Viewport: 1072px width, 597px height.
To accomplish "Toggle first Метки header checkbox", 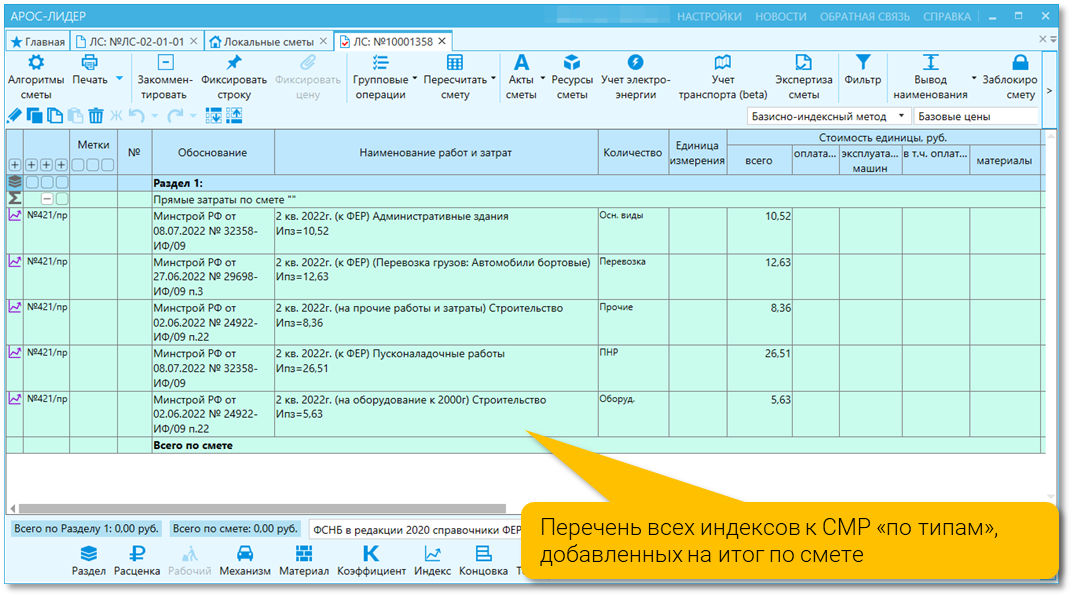I will coord(78,165).
